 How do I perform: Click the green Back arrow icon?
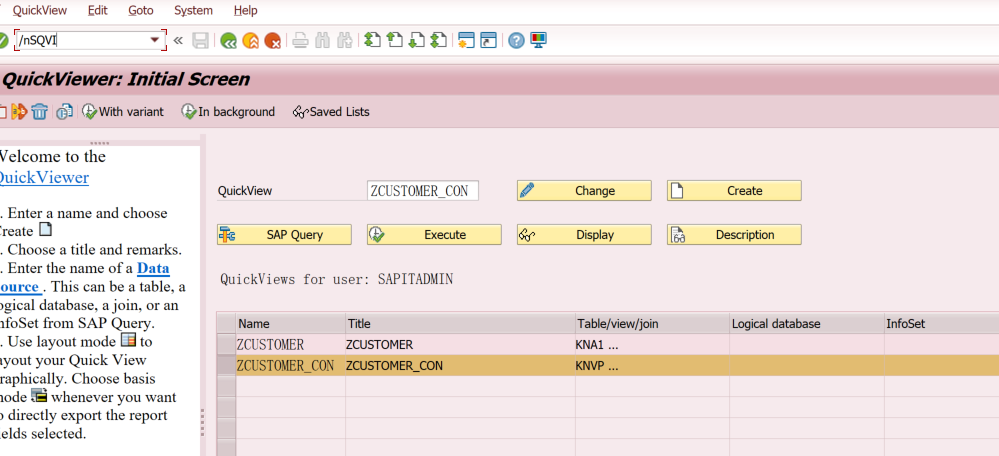coord(228,41)
